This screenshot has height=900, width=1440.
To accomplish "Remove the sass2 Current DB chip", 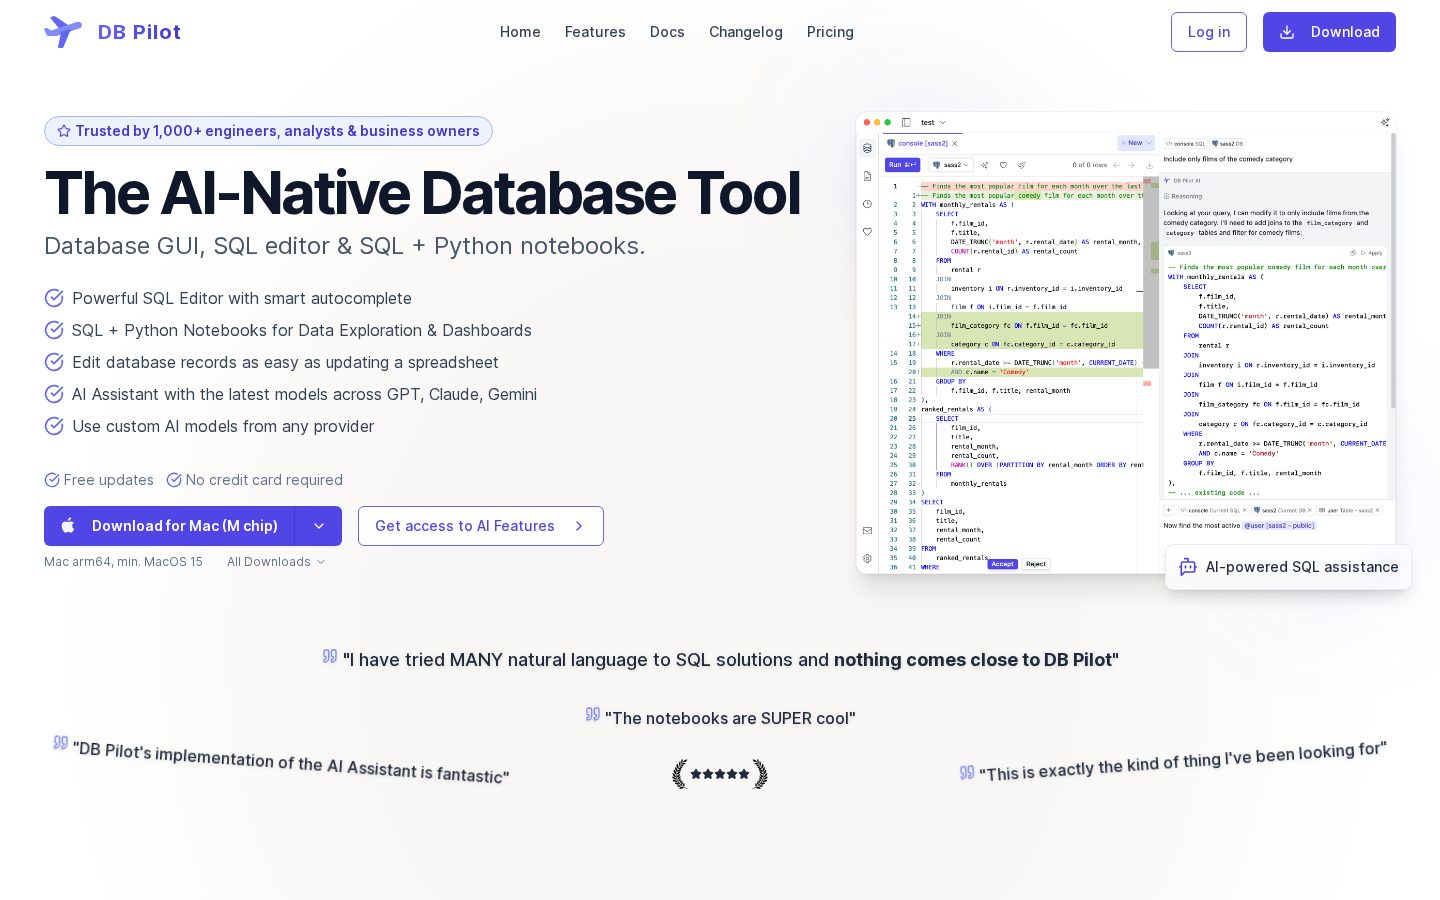I will 1310,510.
